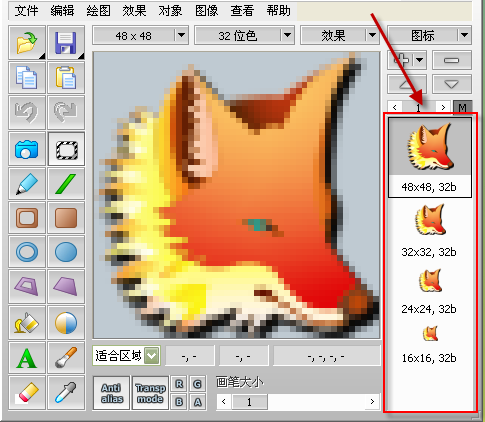Toggle the R color channel

[x=179, y=384]
